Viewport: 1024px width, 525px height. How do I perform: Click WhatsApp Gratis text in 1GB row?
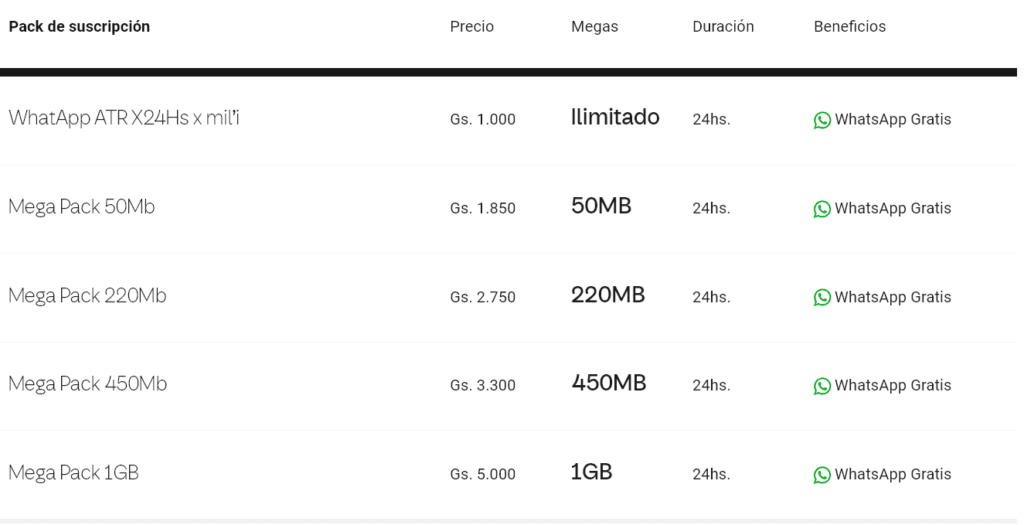893,475
